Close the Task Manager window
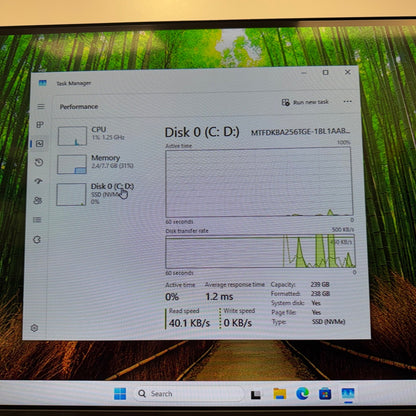 (347, 72)
